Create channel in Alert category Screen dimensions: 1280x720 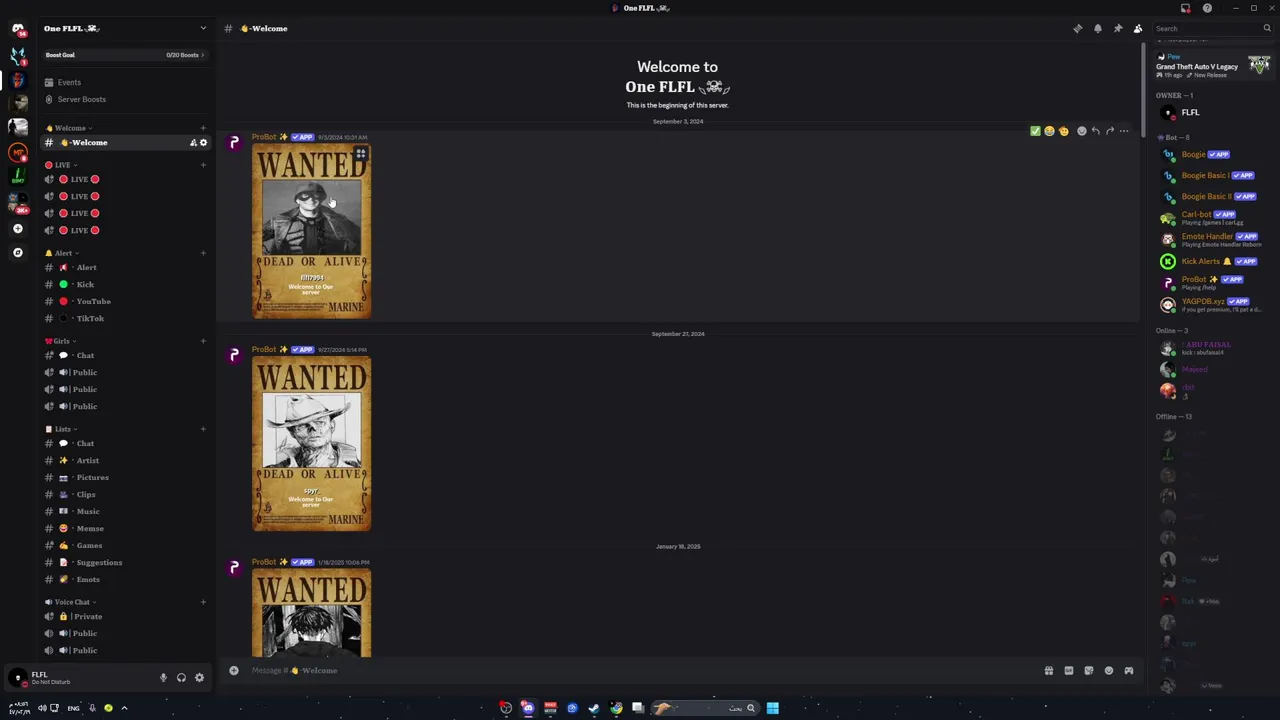(203, 253)
